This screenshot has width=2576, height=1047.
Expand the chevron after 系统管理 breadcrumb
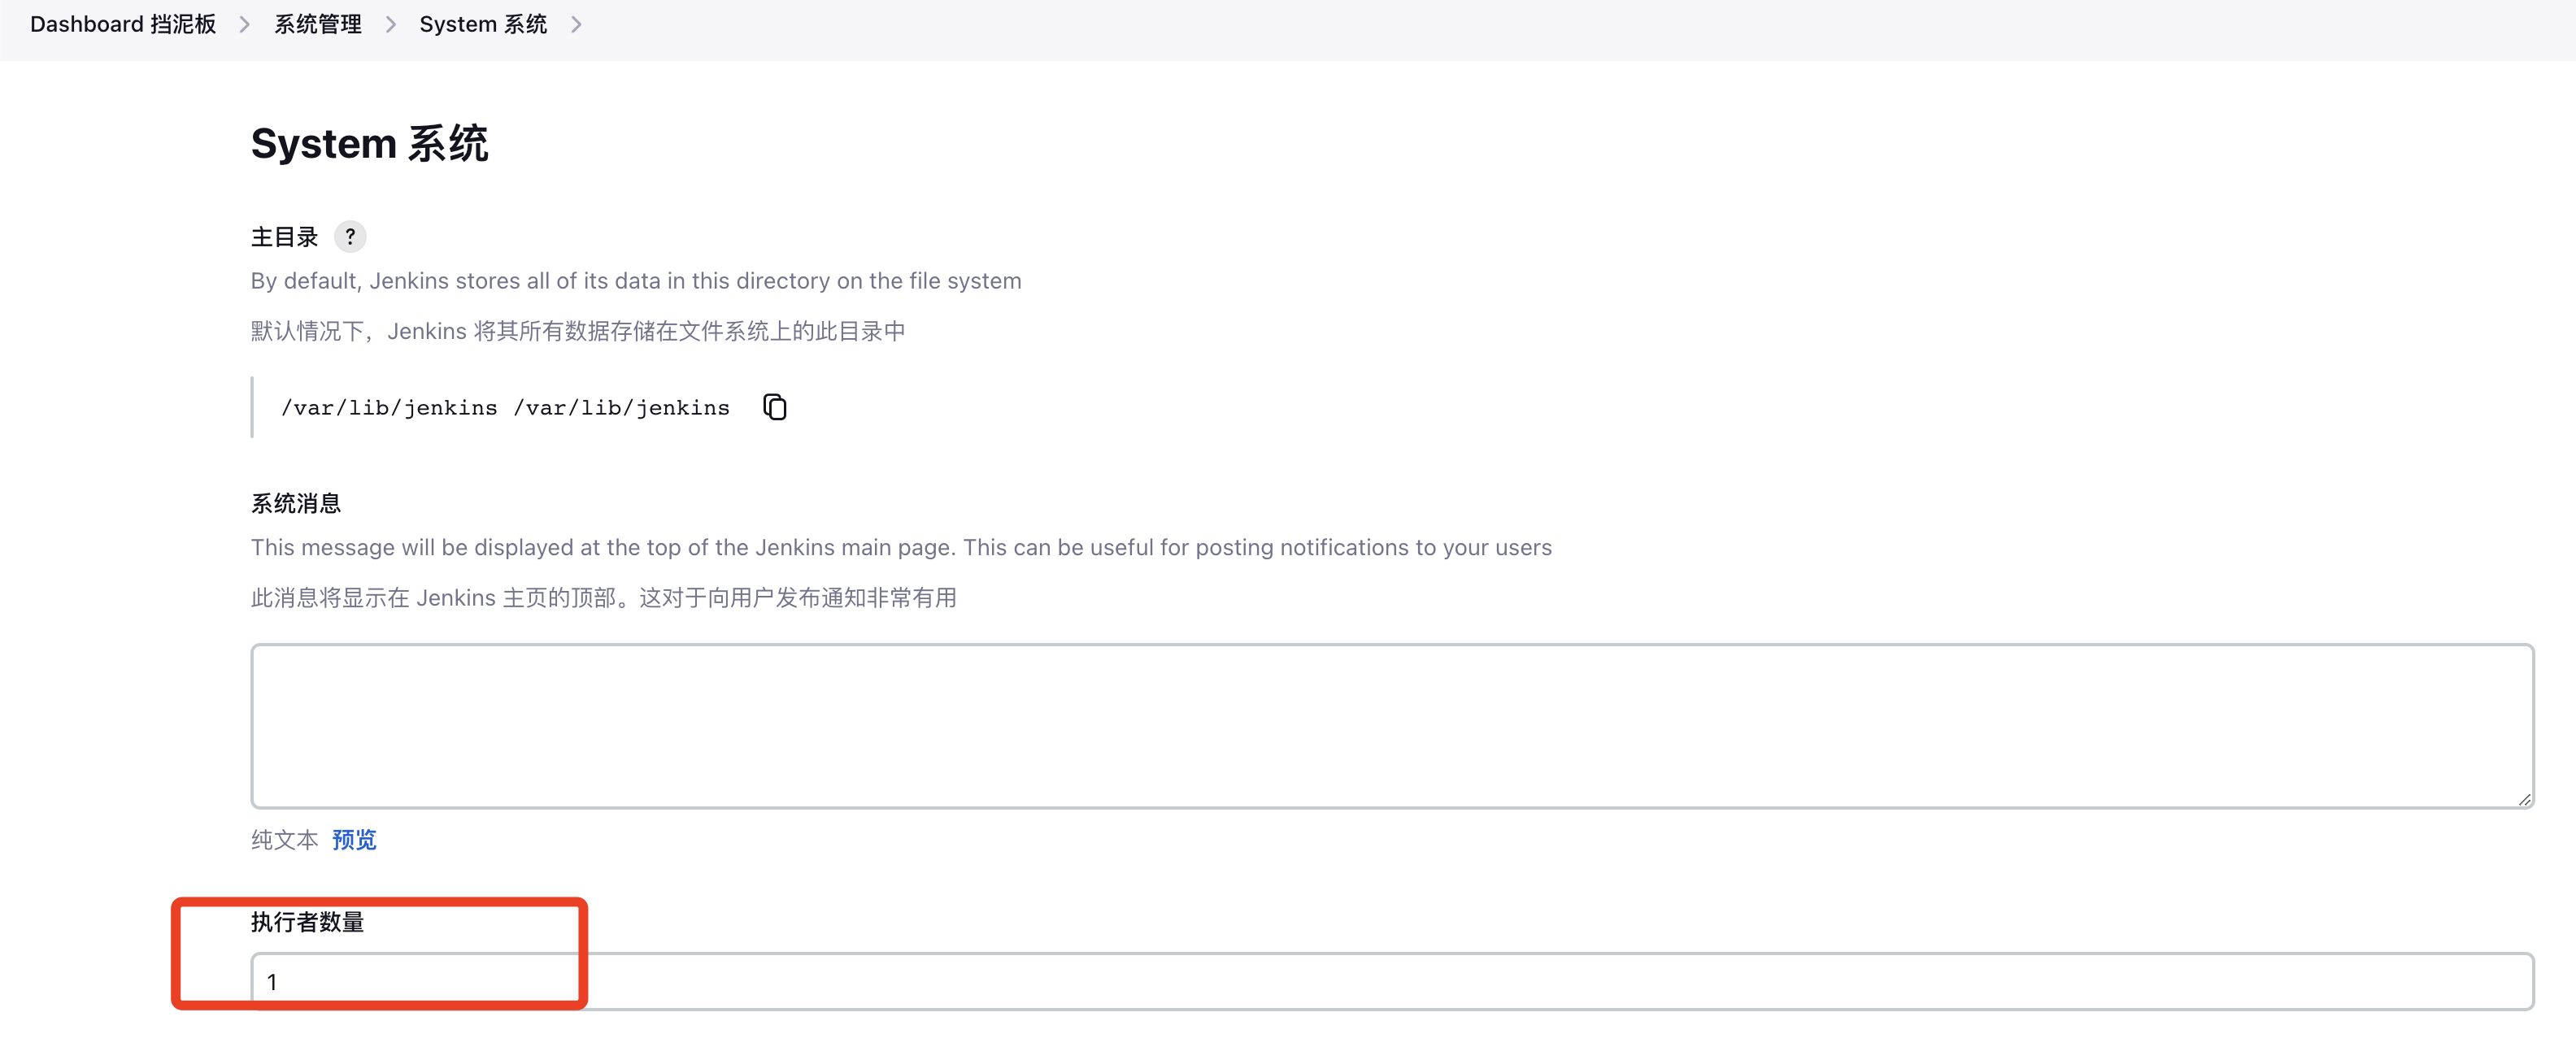(391, 24)
